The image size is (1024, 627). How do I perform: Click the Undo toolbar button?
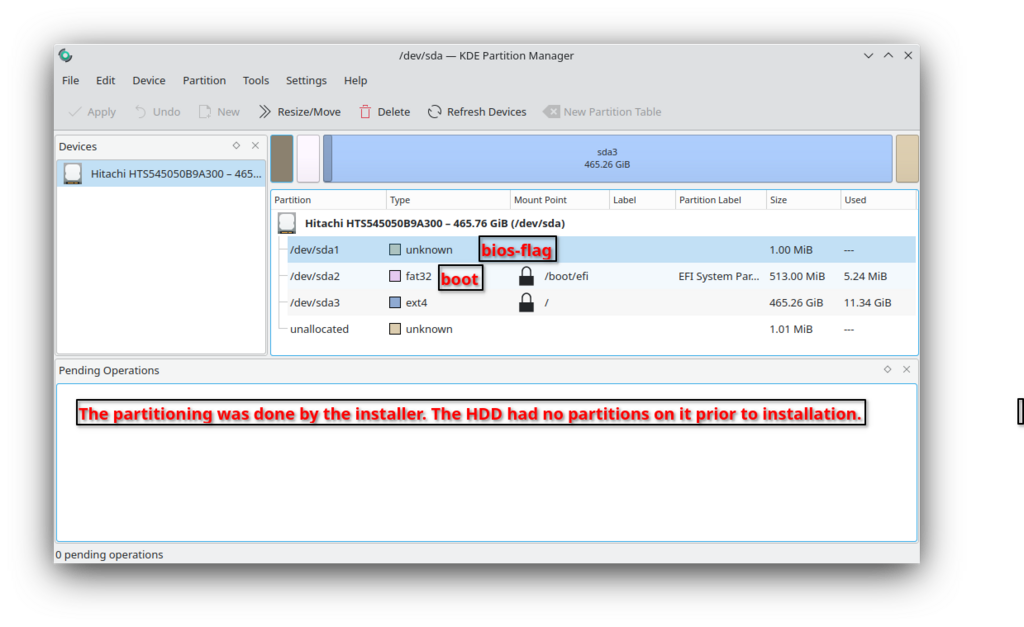coord(157,112)
